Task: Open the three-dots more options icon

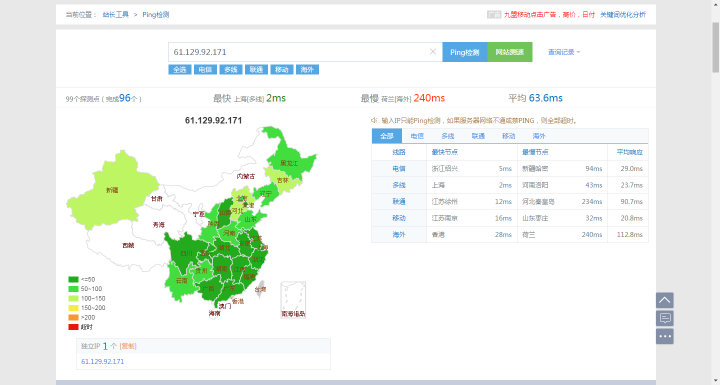Action: click(x=664, y=336)
